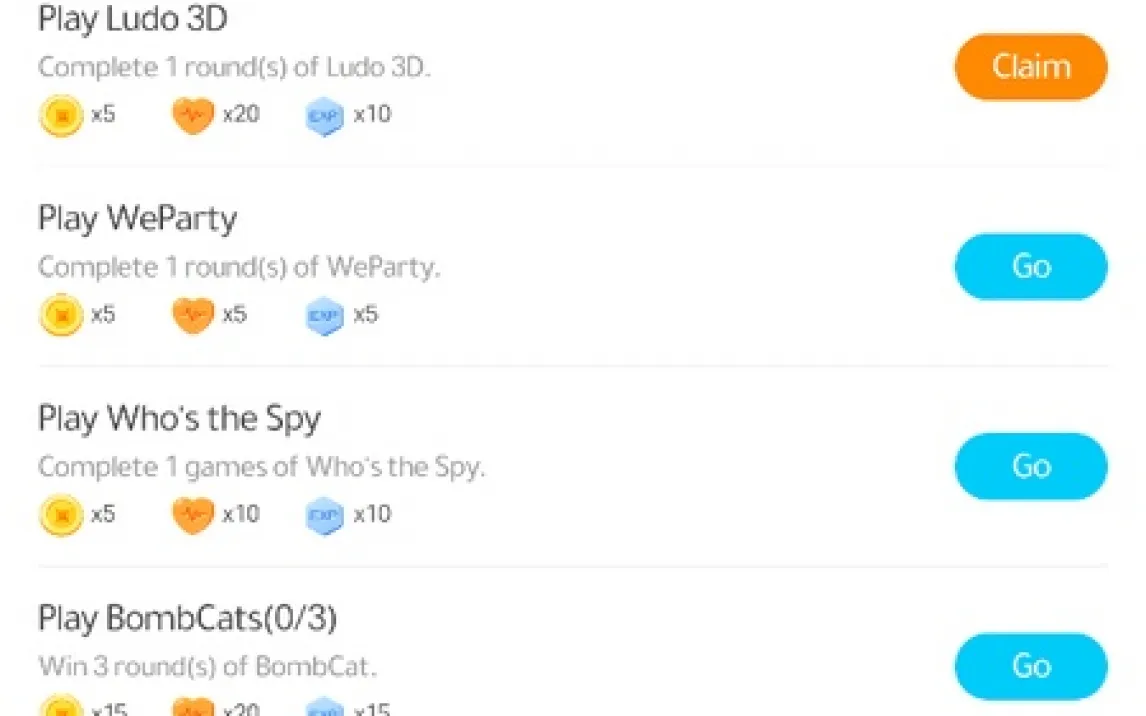1146x716 pixels.
Task: Click the 'Complete 1 games of Who's the Spy' text
Action: 261,467
